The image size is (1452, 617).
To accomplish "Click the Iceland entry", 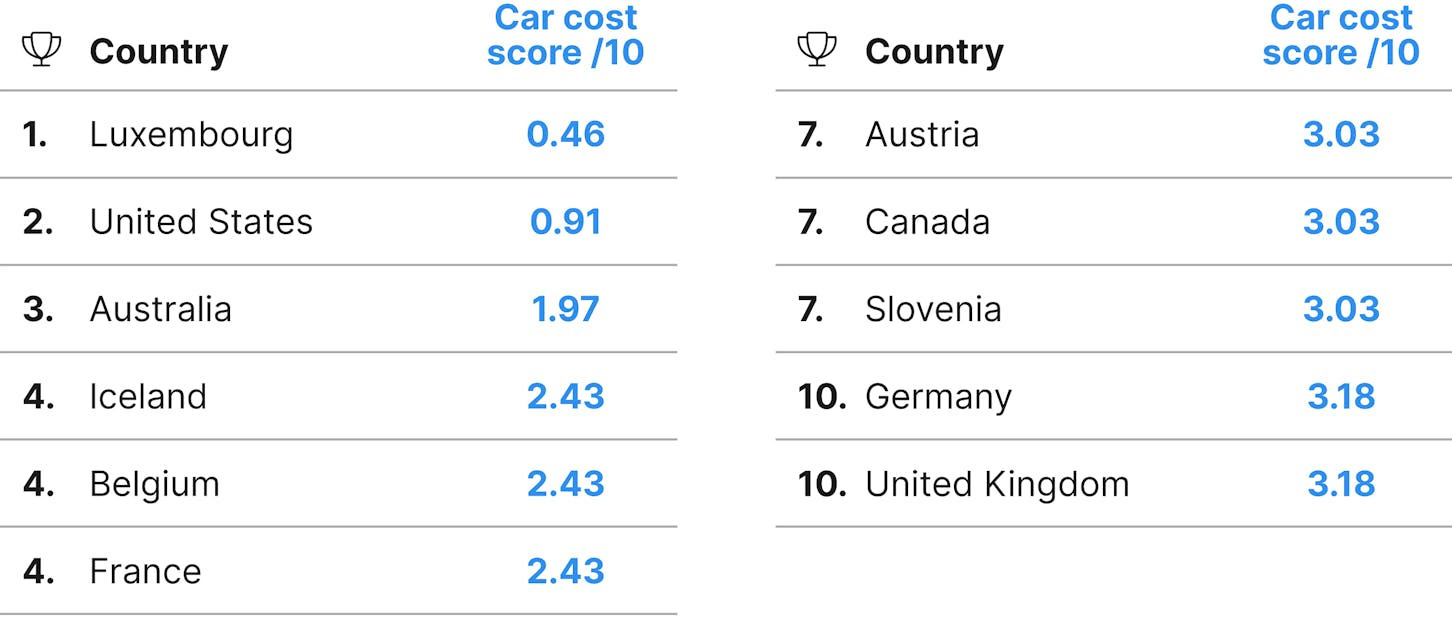I will [148, 397].
